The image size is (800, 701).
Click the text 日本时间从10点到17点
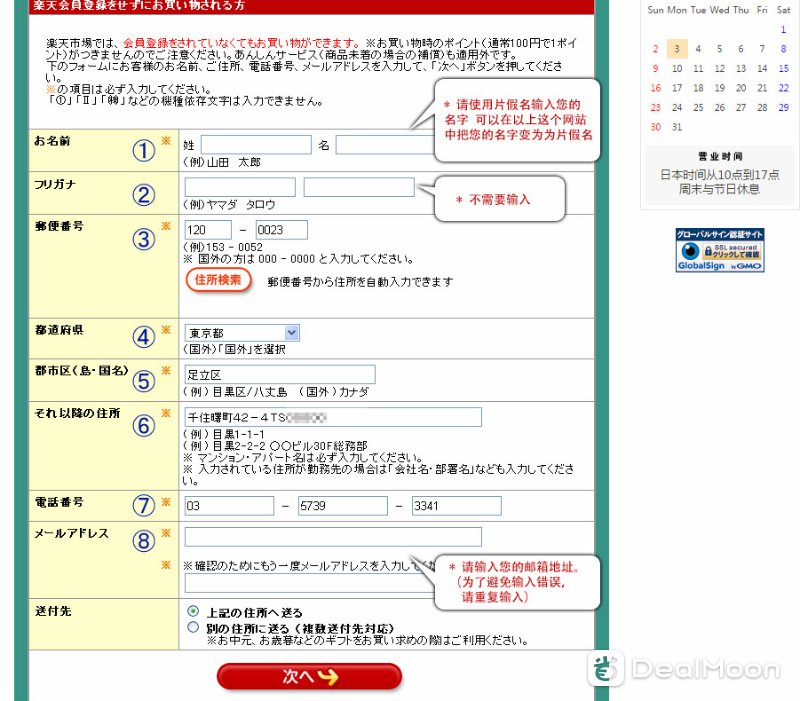point(720,174)
